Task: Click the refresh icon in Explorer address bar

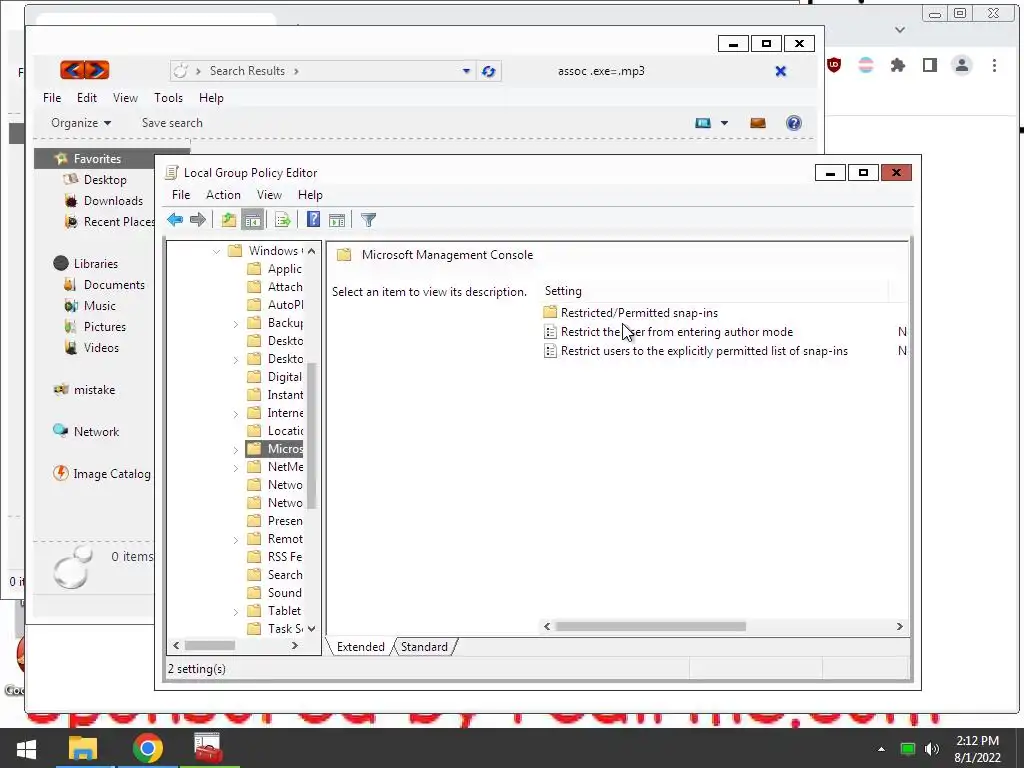Action: coord(488,71)
